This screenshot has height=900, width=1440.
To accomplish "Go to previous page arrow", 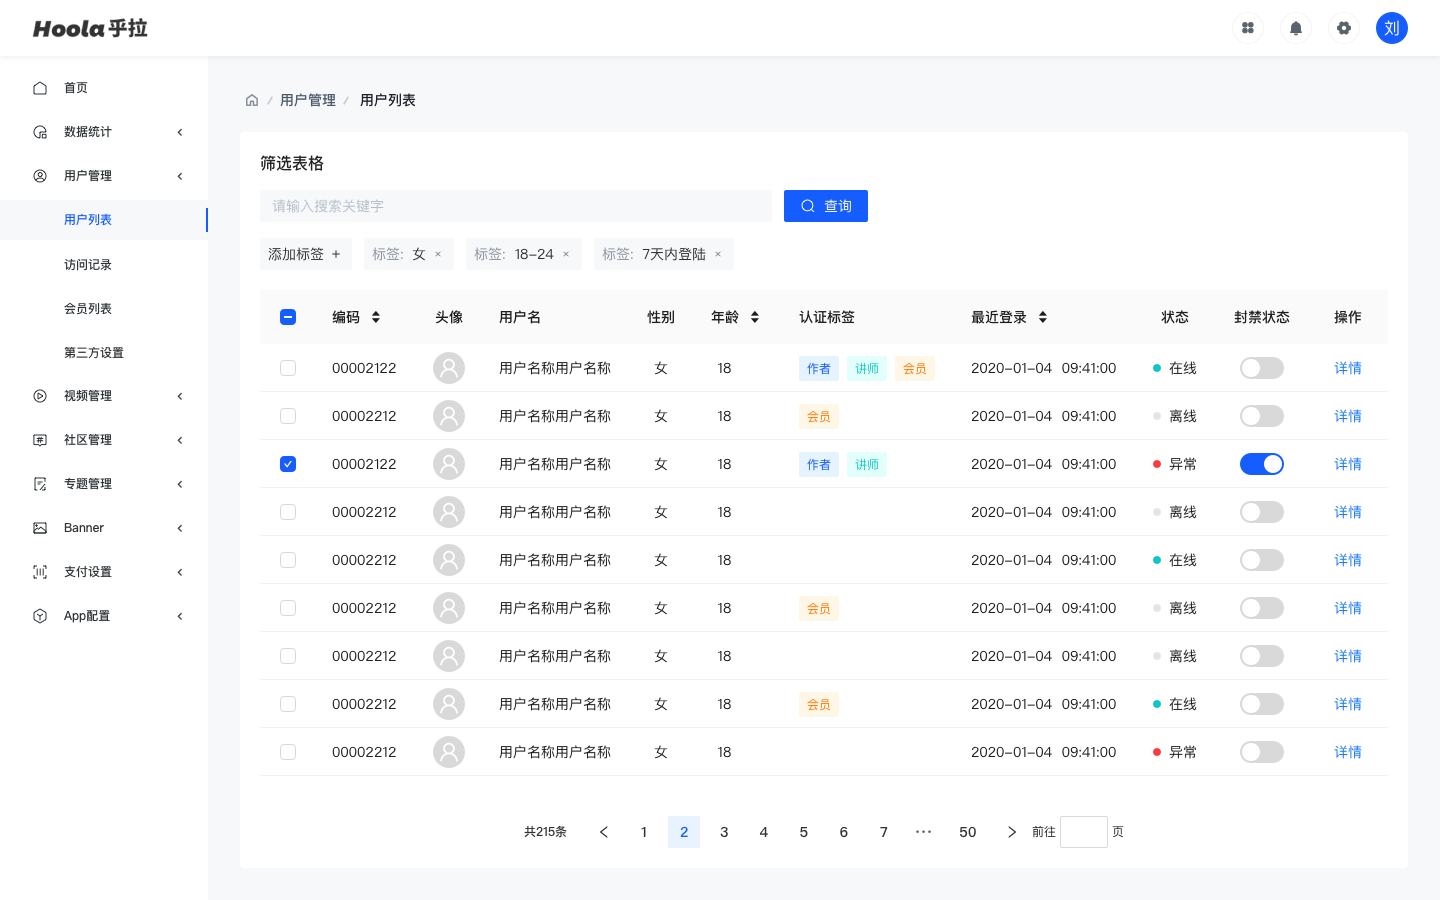I will point(604,832).
